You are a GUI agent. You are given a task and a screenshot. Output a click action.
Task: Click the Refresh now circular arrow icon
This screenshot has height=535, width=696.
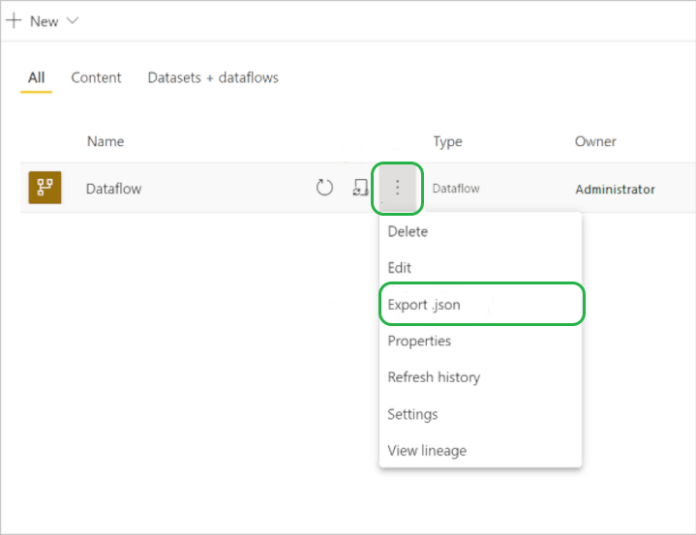tap(325, 188)
